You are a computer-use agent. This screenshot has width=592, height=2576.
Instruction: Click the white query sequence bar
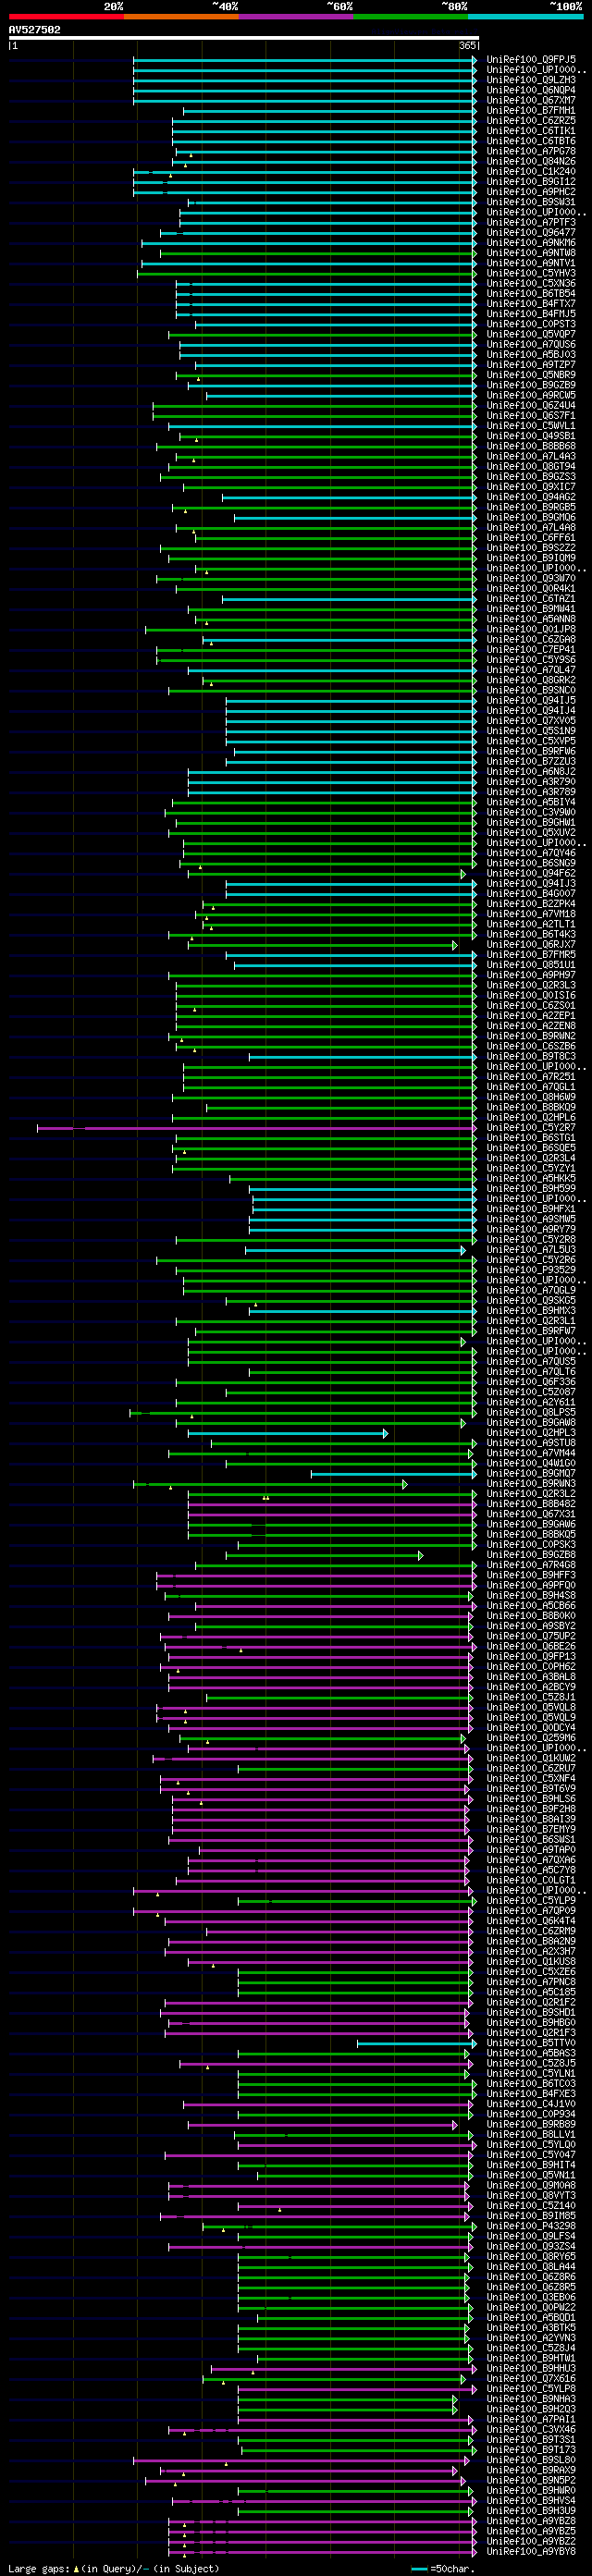click(244, 38)
